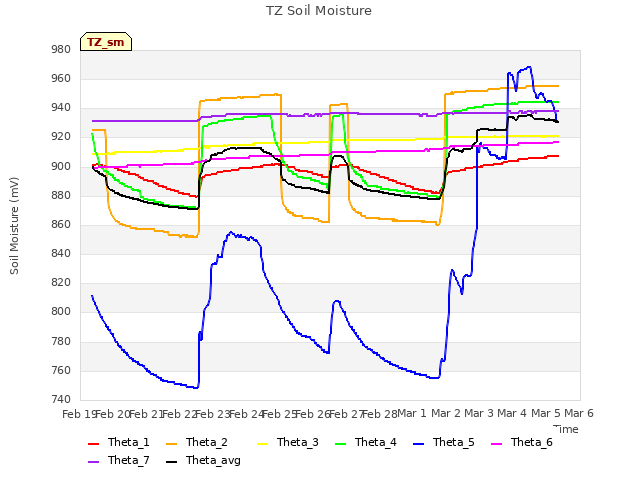This screenshot has height=480, width=640.
Task: Click the 800 y-axis tick value
Action: (61, 312)
